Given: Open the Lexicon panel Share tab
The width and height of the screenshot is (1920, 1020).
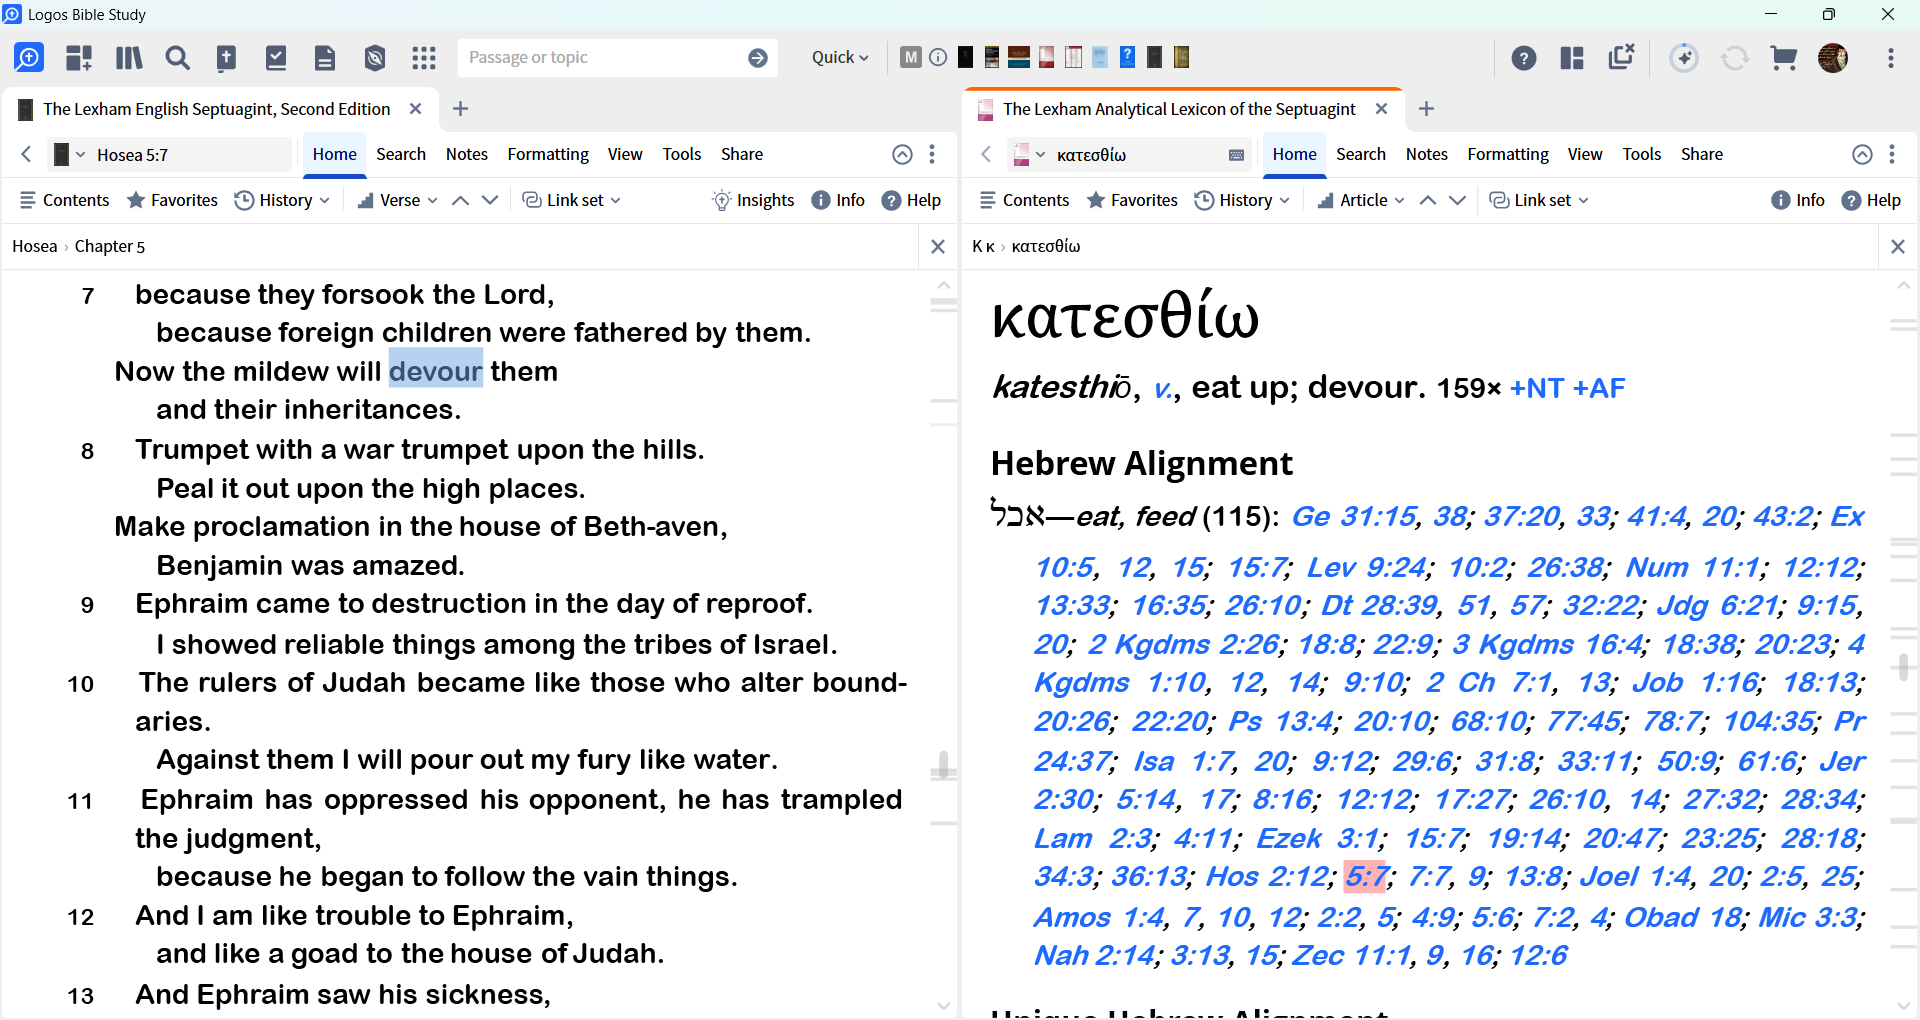Looking at the screenshot, I should [x=1702, y=154].
